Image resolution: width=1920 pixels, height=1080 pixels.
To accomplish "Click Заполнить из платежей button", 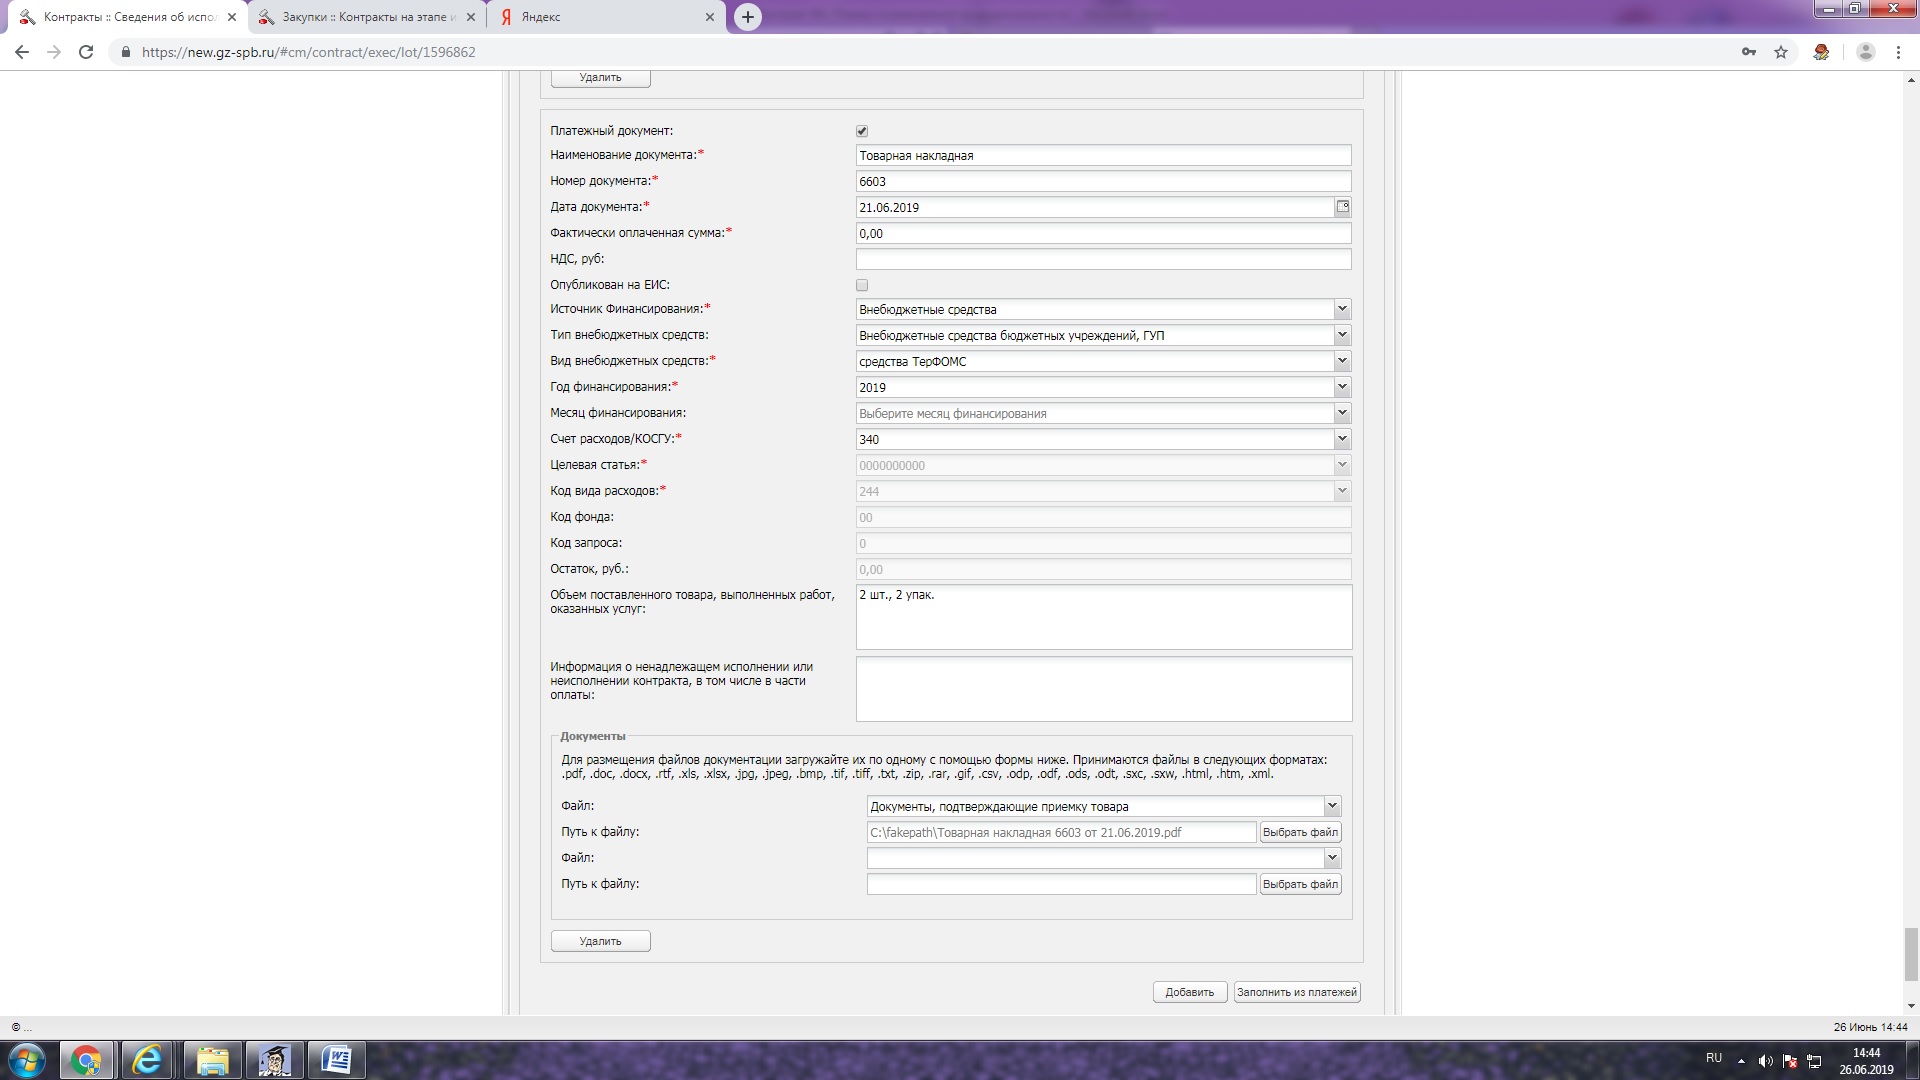I will click(1296, 992).
